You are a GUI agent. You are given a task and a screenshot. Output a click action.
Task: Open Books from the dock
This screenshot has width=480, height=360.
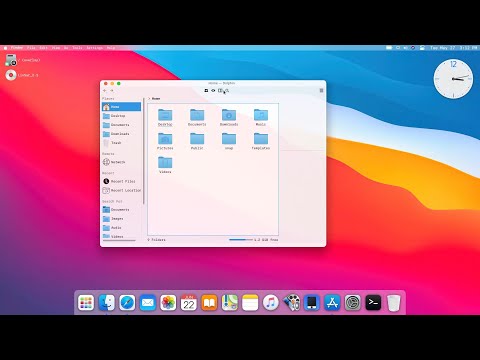pos(209,303)
